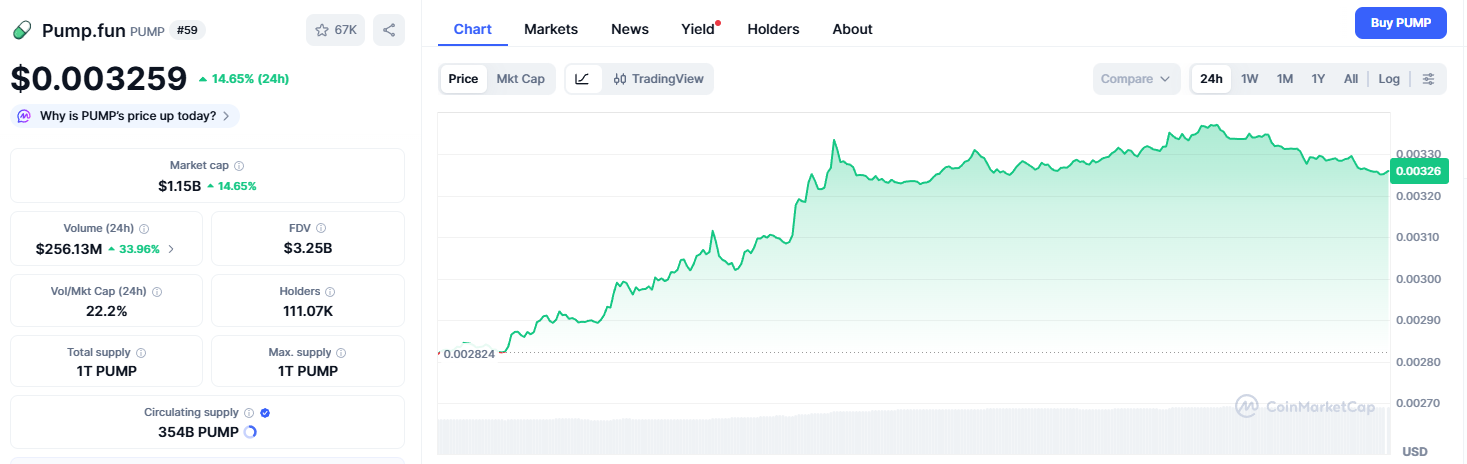Expand Why is PUMP's price up today
The width and height of the screenshot is (1467, 464).
click(125, 116)
